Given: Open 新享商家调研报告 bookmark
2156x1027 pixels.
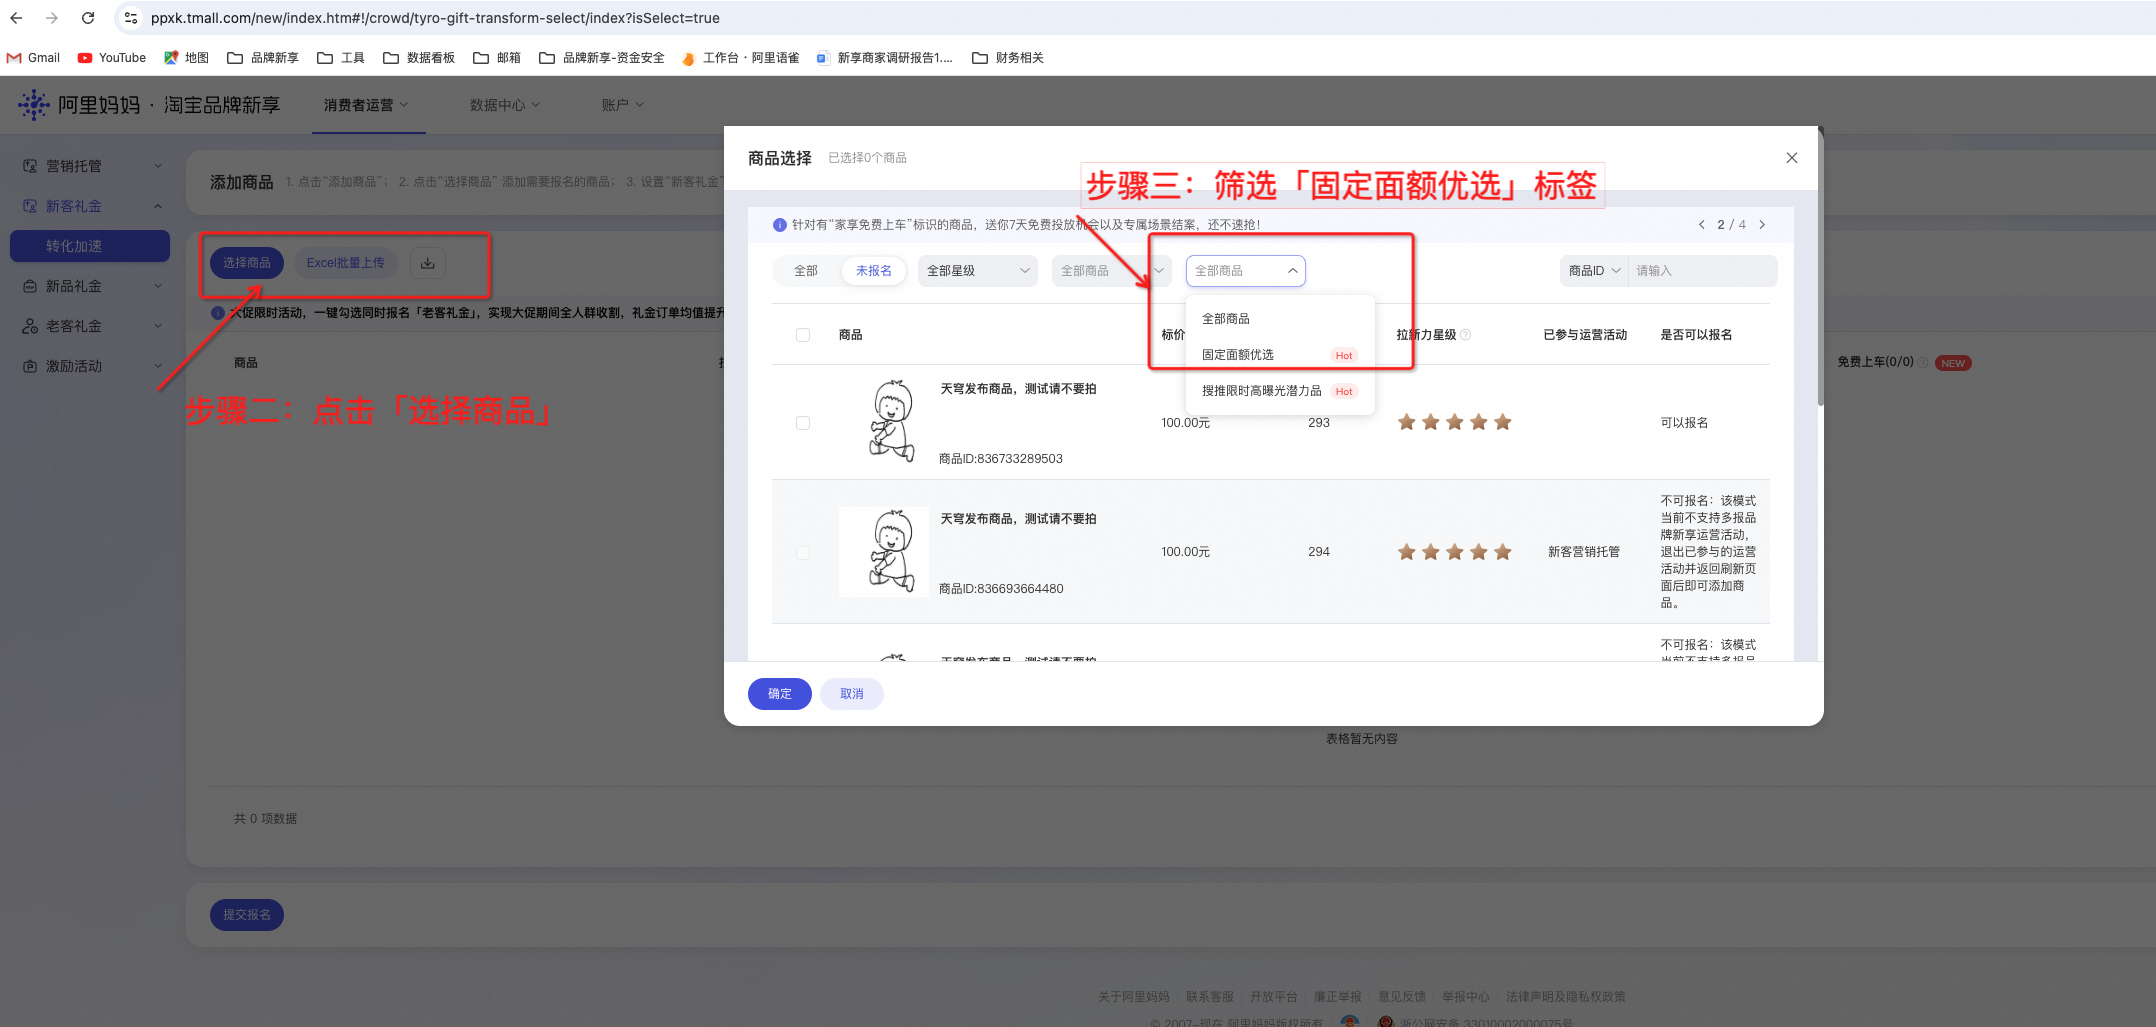Looking at the screenshot, I should [x=885, y=58].
